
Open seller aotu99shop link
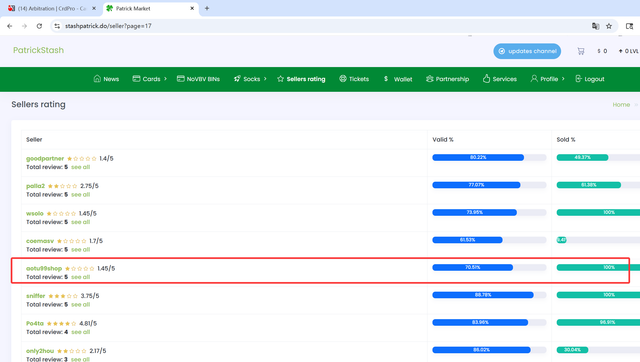tap(44, 268)
